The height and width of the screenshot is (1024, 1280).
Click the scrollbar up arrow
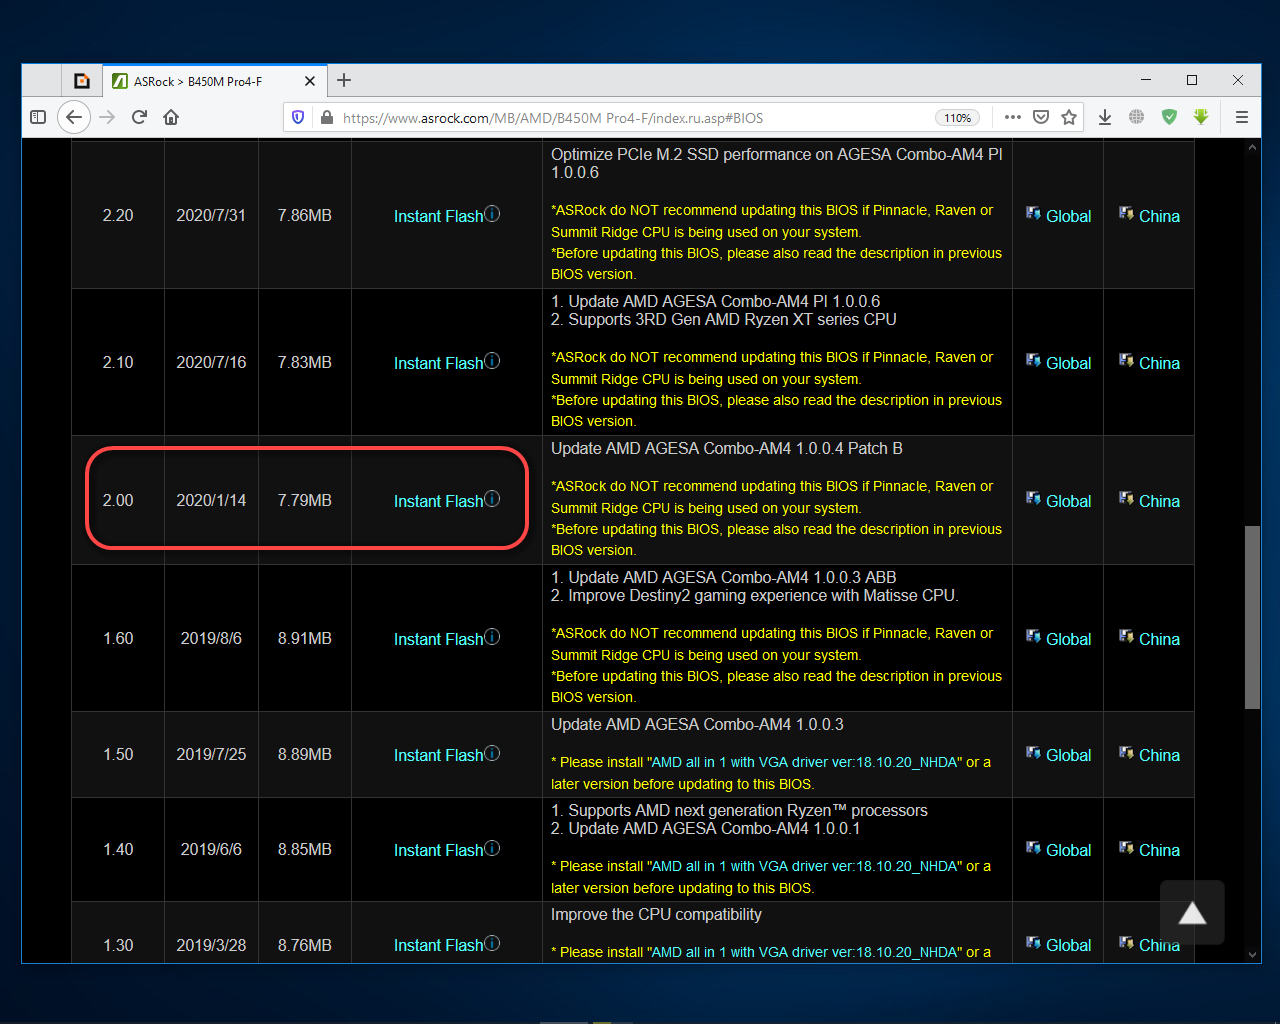1252,147
